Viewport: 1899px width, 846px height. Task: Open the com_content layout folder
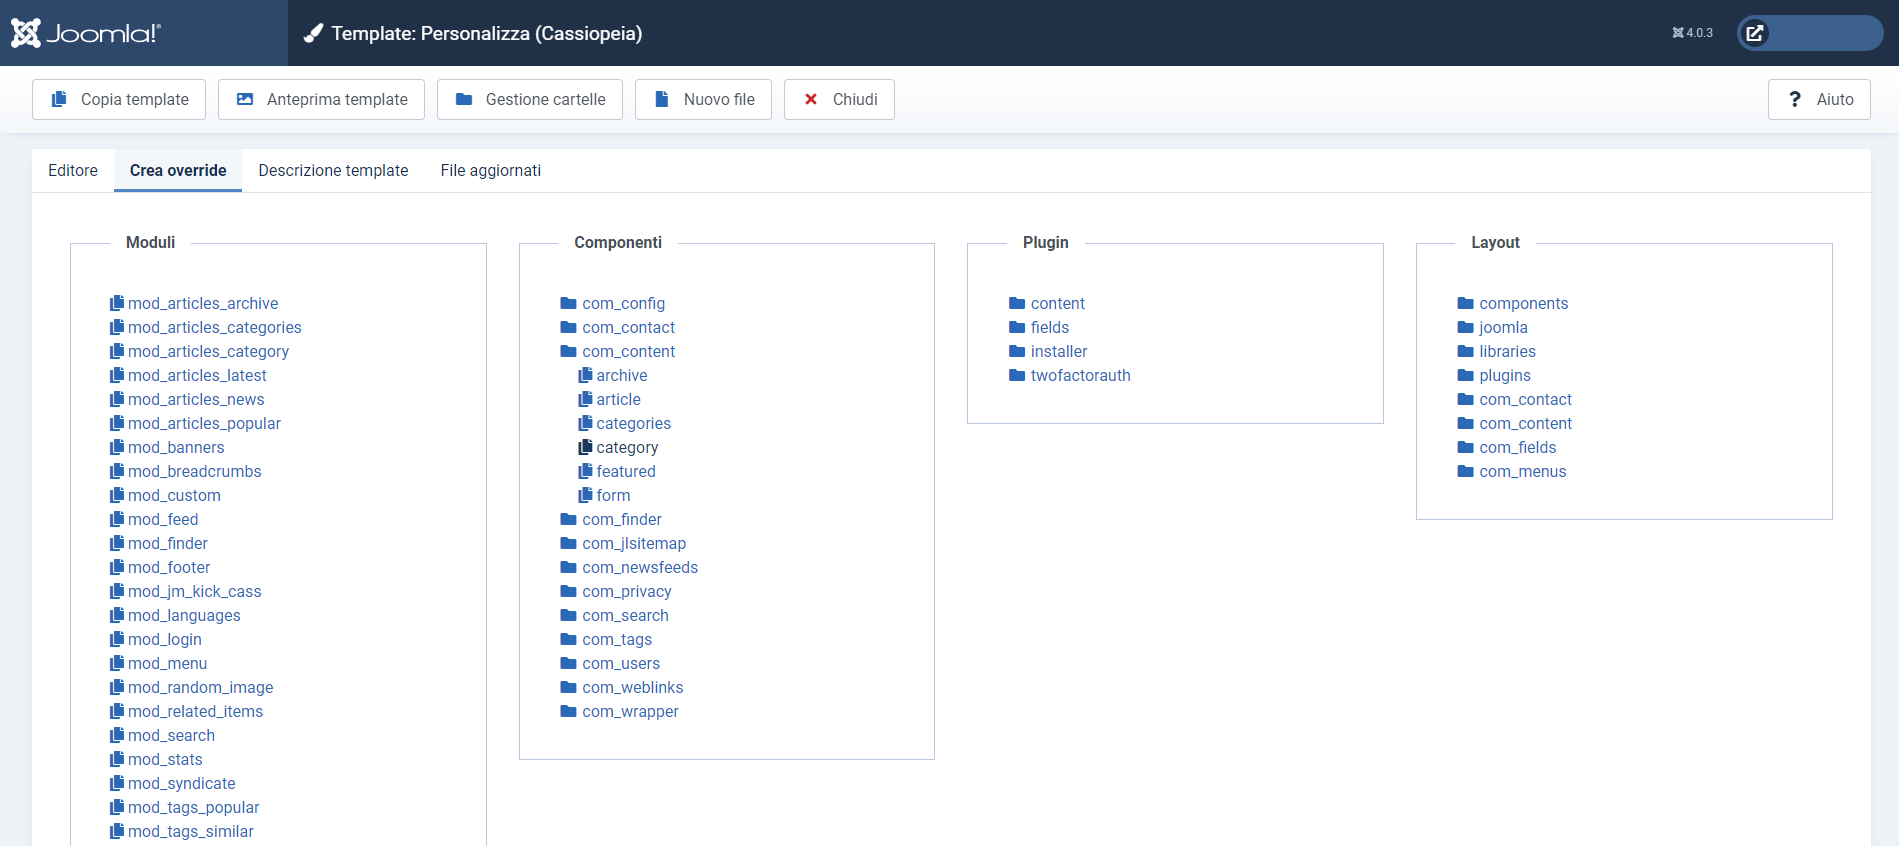click(1515, 423)
